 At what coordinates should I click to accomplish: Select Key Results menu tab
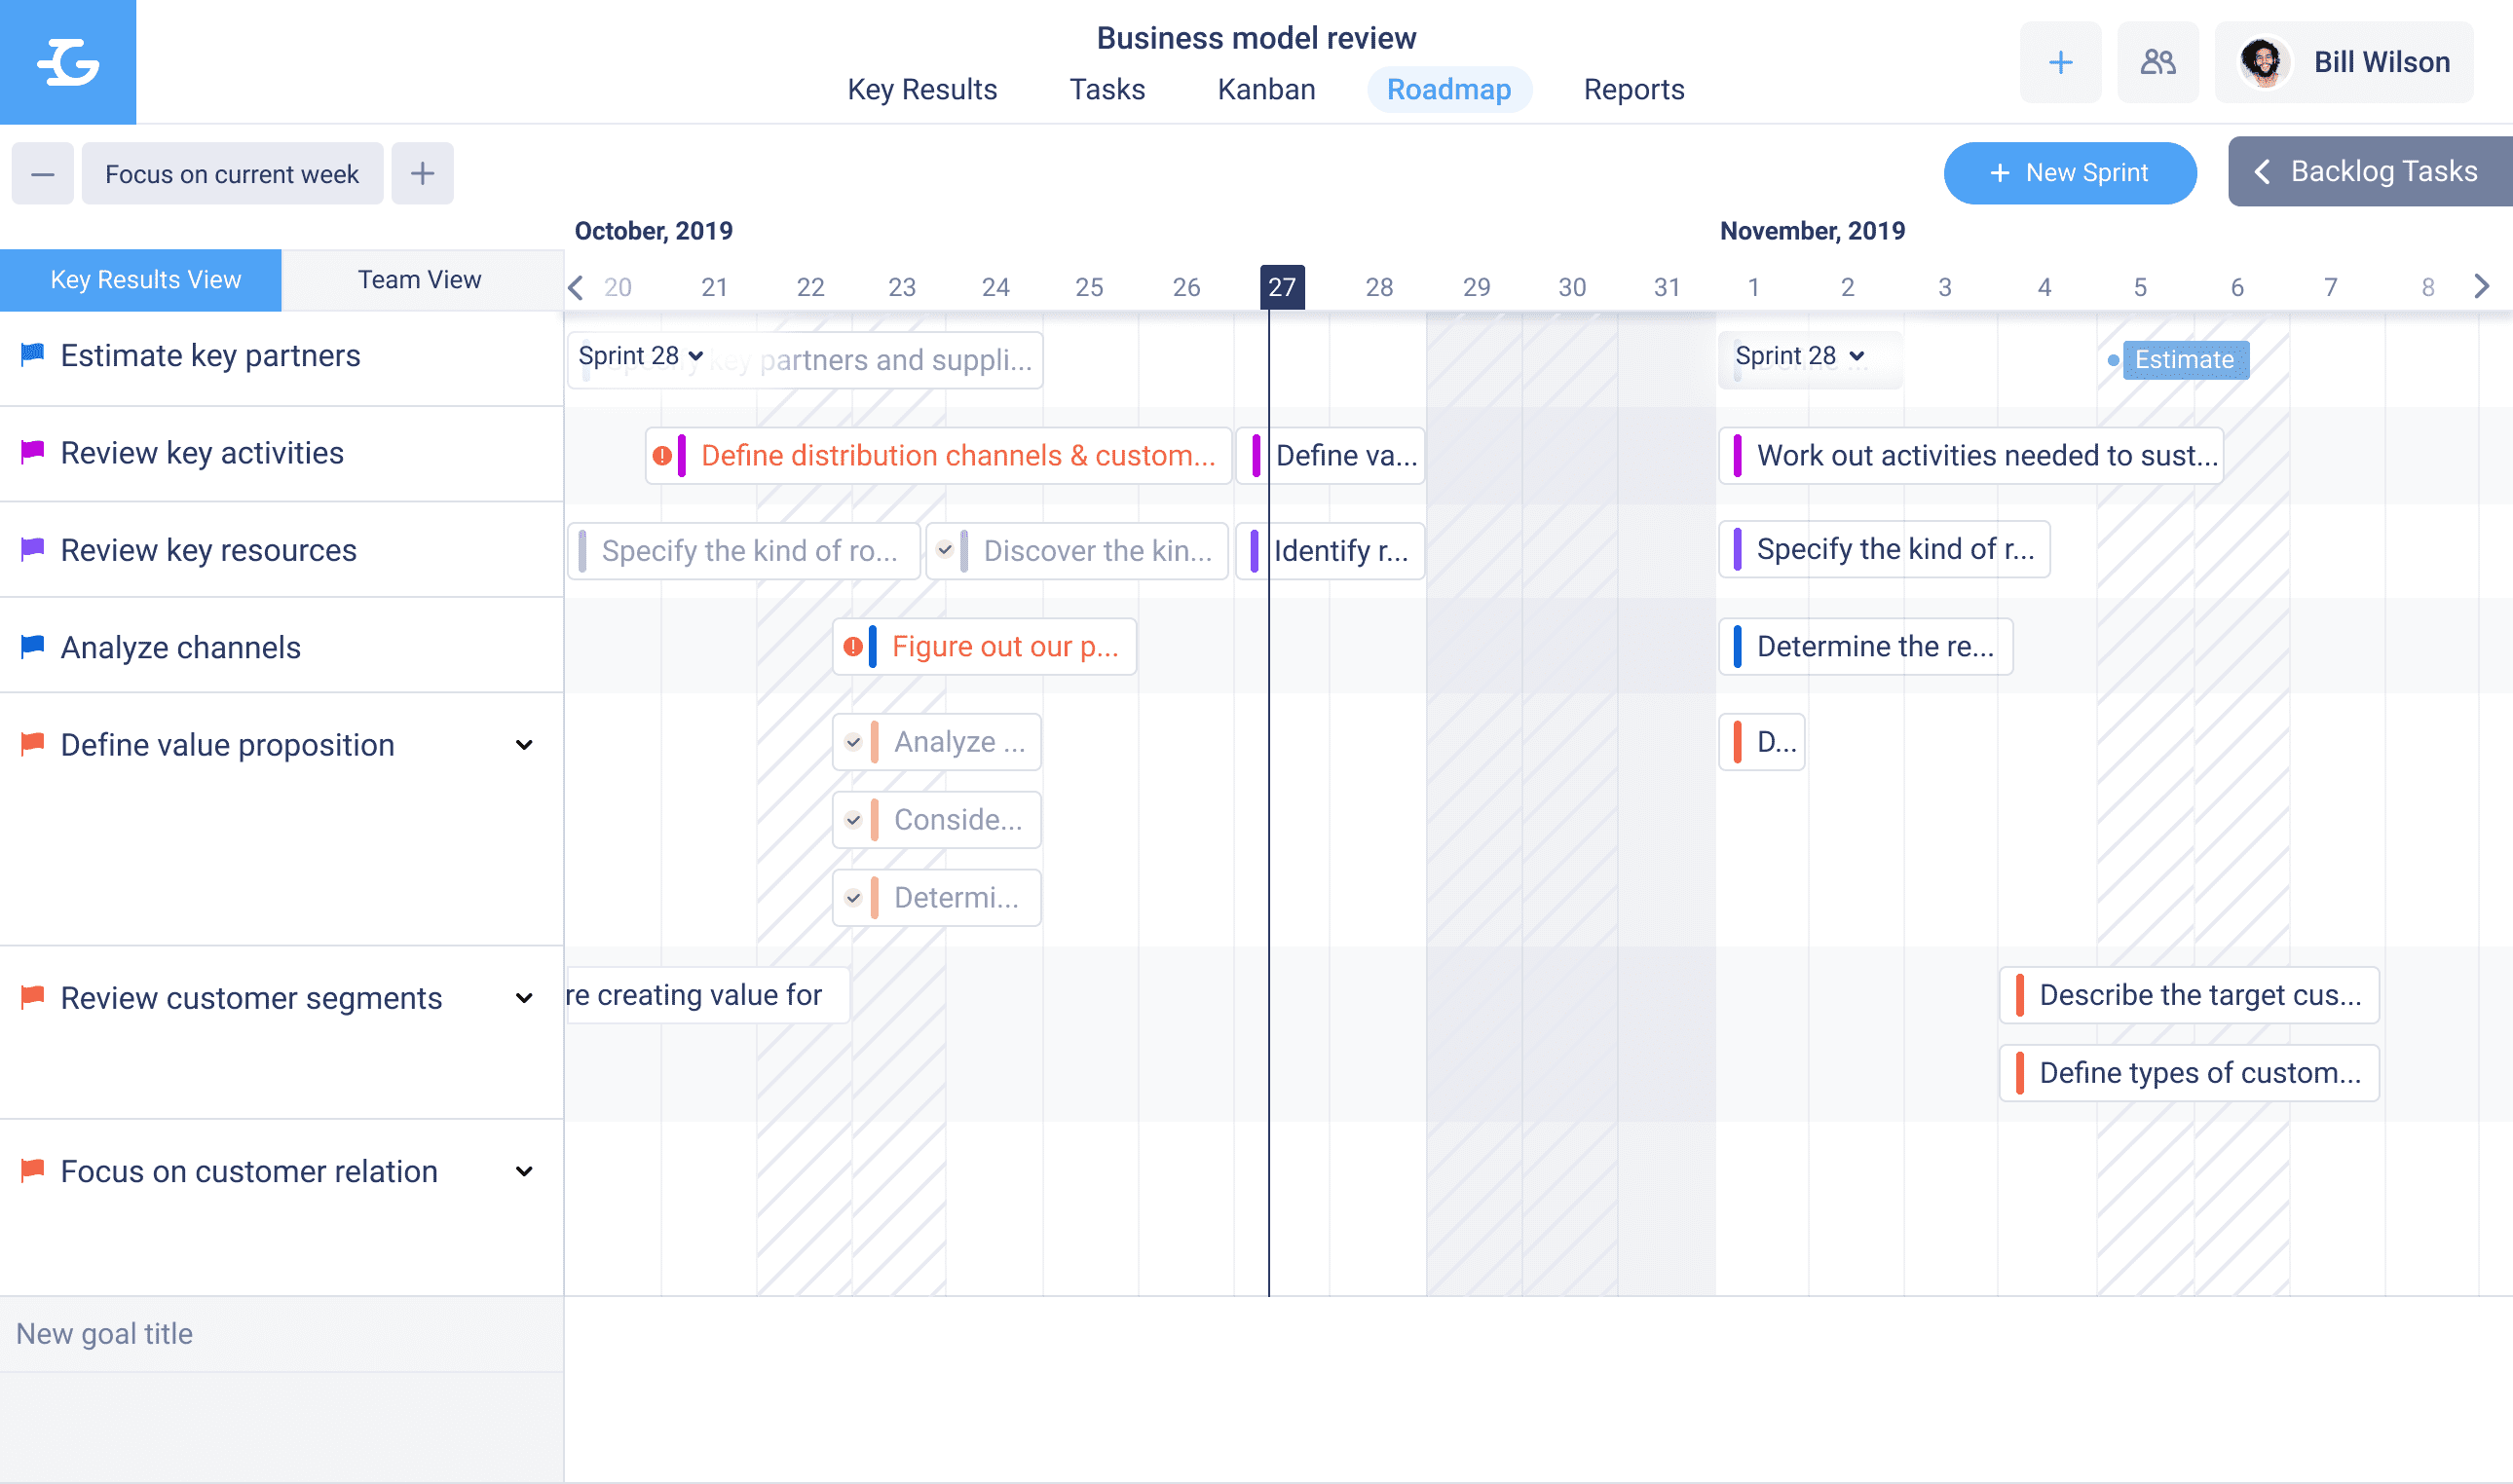pos(920,87)
